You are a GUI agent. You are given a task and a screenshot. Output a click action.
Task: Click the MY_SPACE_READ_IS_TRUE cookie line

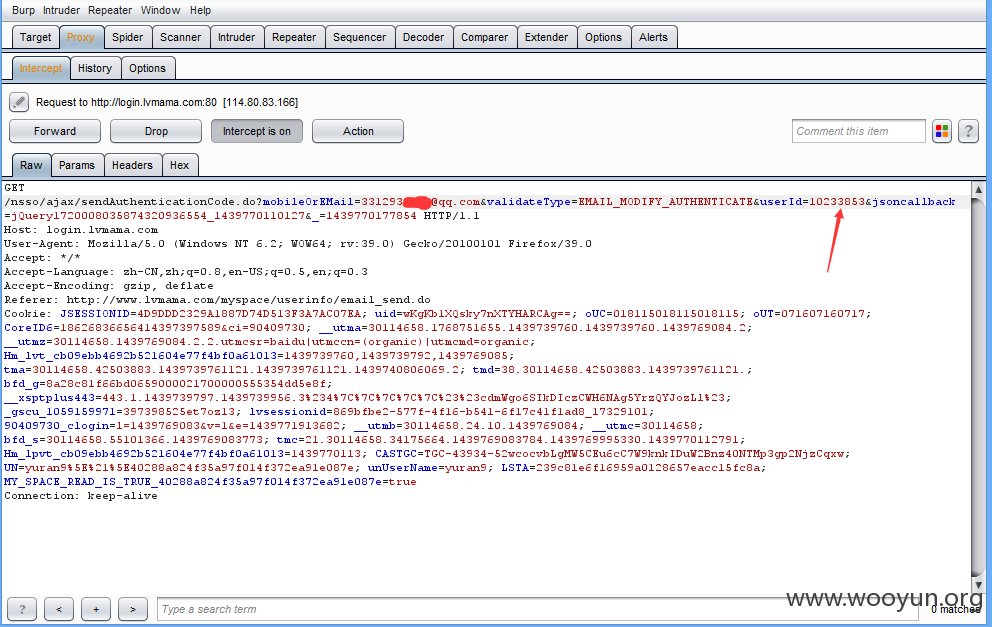[x=210, y=482]
